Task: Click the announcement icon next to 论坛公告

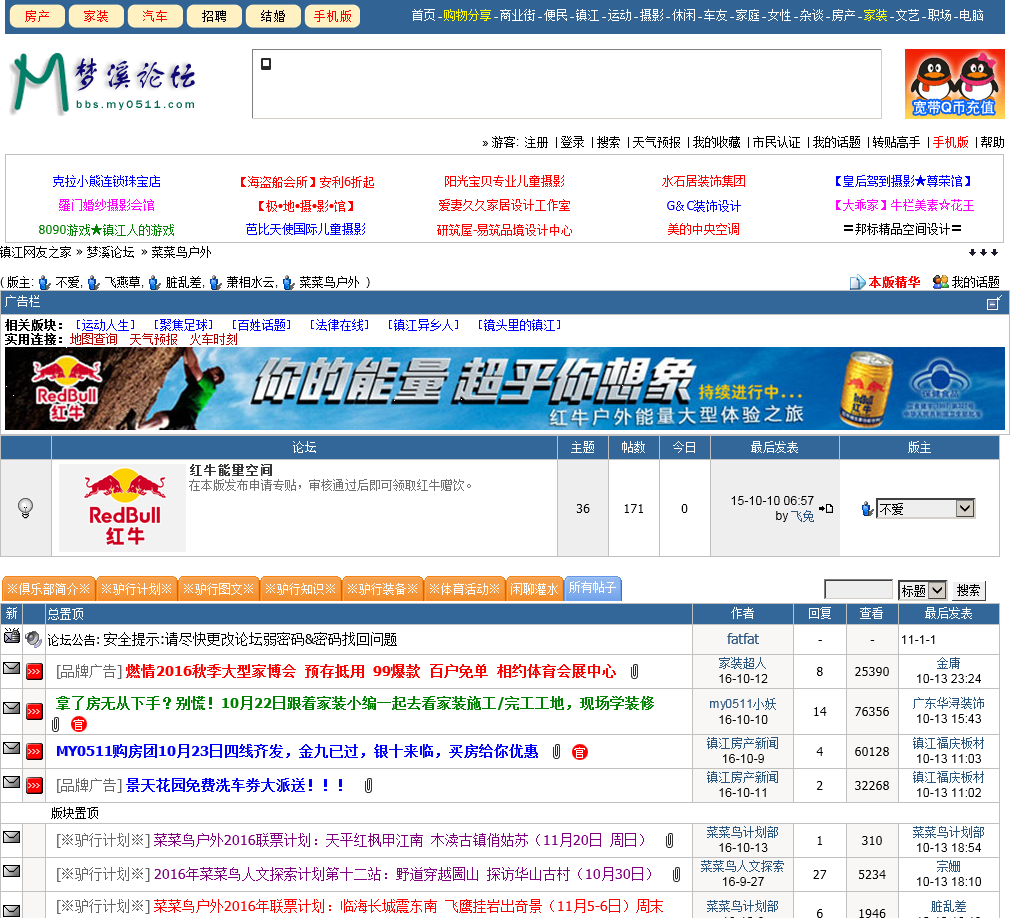Action: [x=33, y=639]
